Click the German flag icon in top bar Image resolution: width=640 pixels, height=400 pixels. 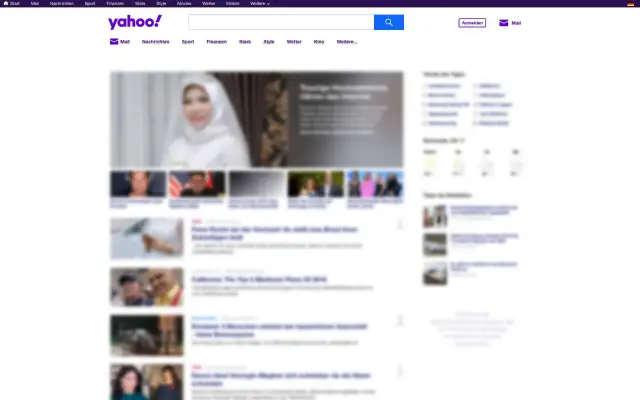pyautogui.click(x=630, y=4)
